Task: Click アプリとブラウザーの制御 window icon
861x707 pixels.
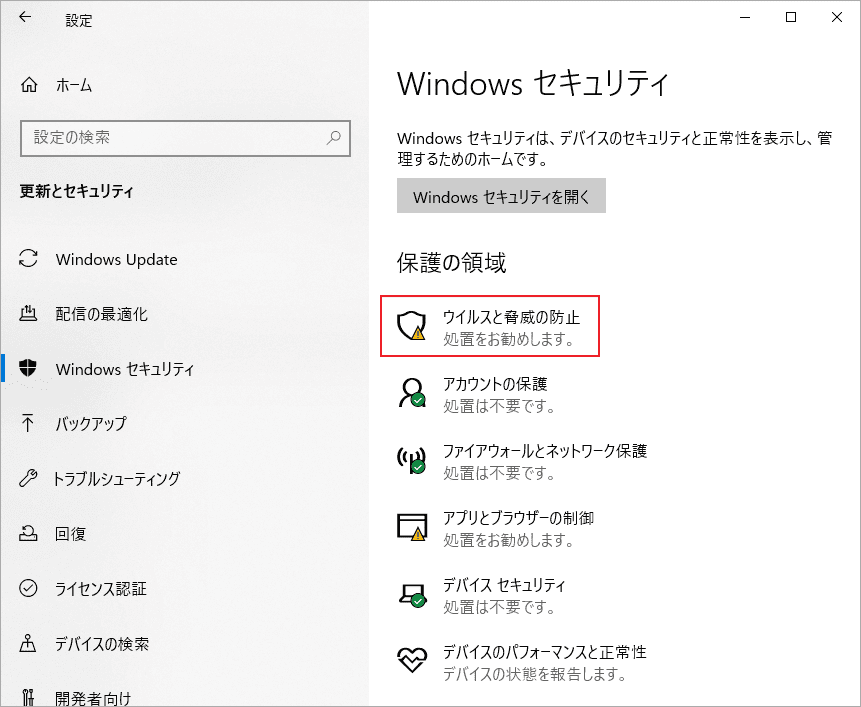Action: (x=412, y=527)
